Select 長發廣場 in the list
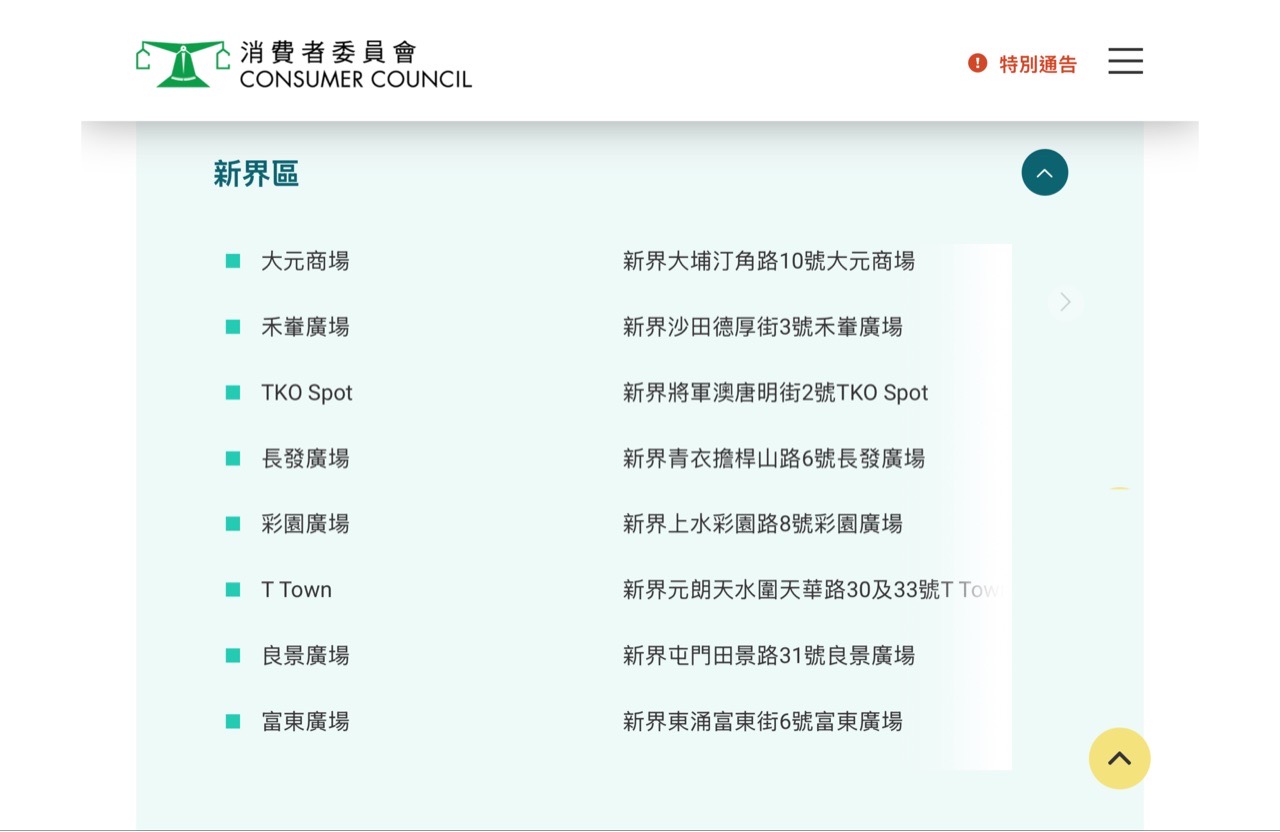 (x=305, y=459)
